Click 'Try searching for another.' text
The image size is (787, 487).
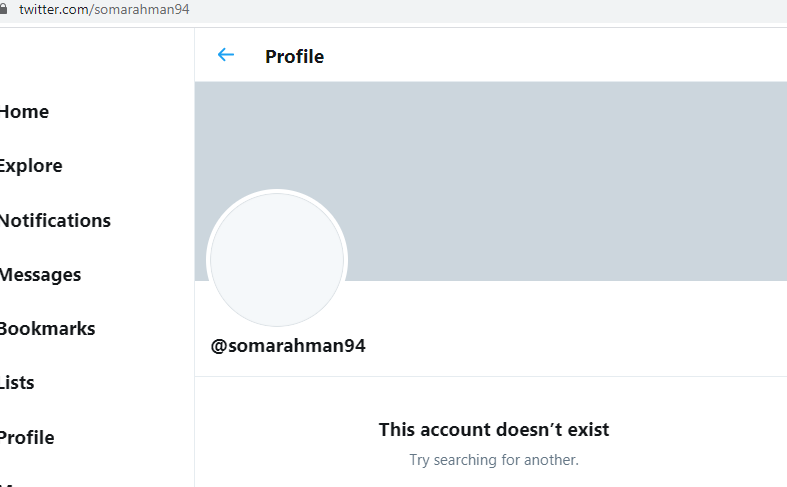(494, 460)
